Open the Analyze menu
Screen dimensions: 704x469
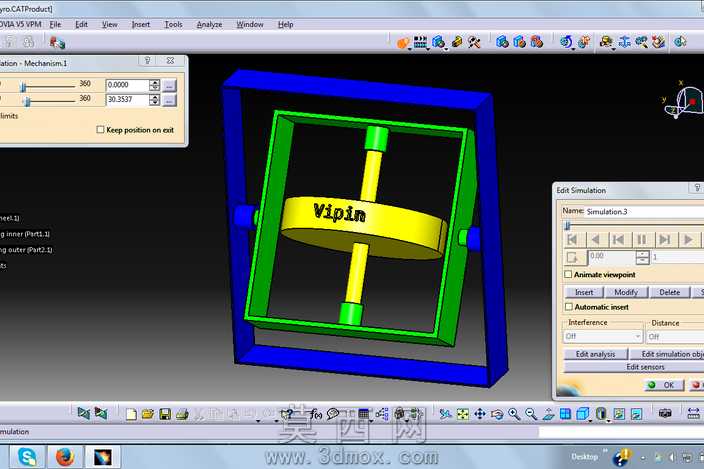pyautogui.click(x=209, y=24)
